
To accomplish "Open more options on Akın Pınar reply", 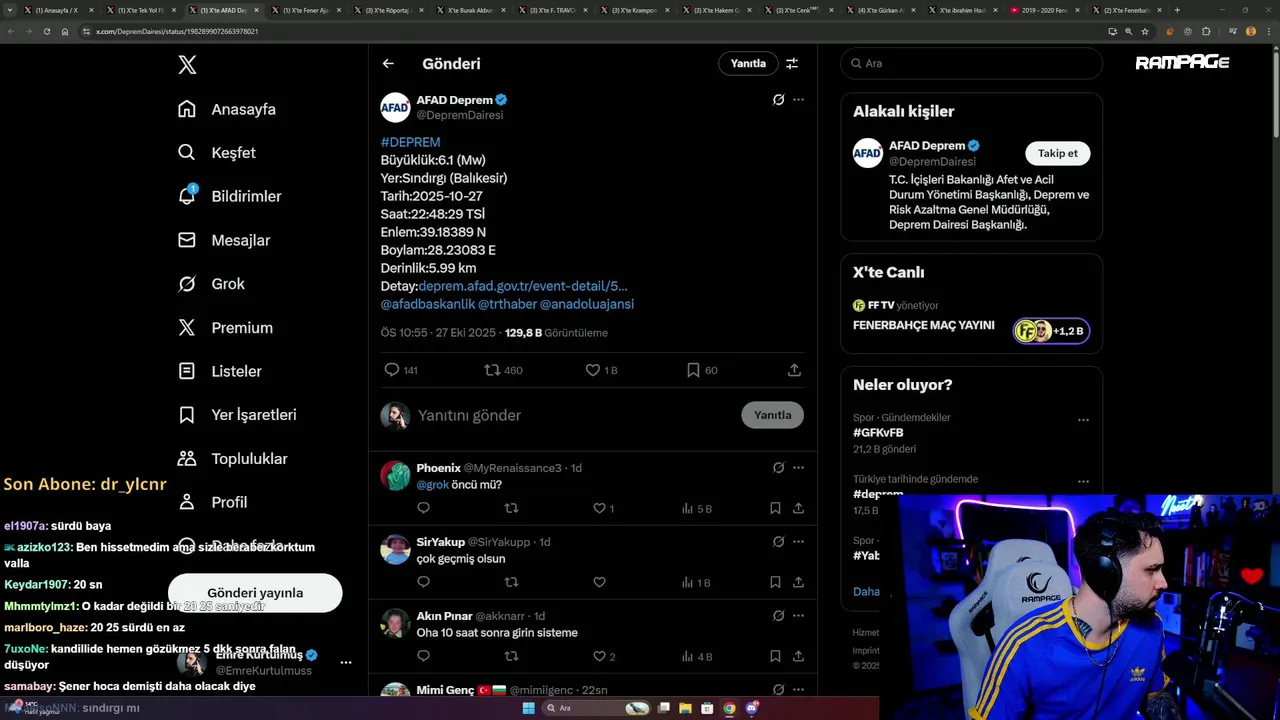I will coord(798,616).
